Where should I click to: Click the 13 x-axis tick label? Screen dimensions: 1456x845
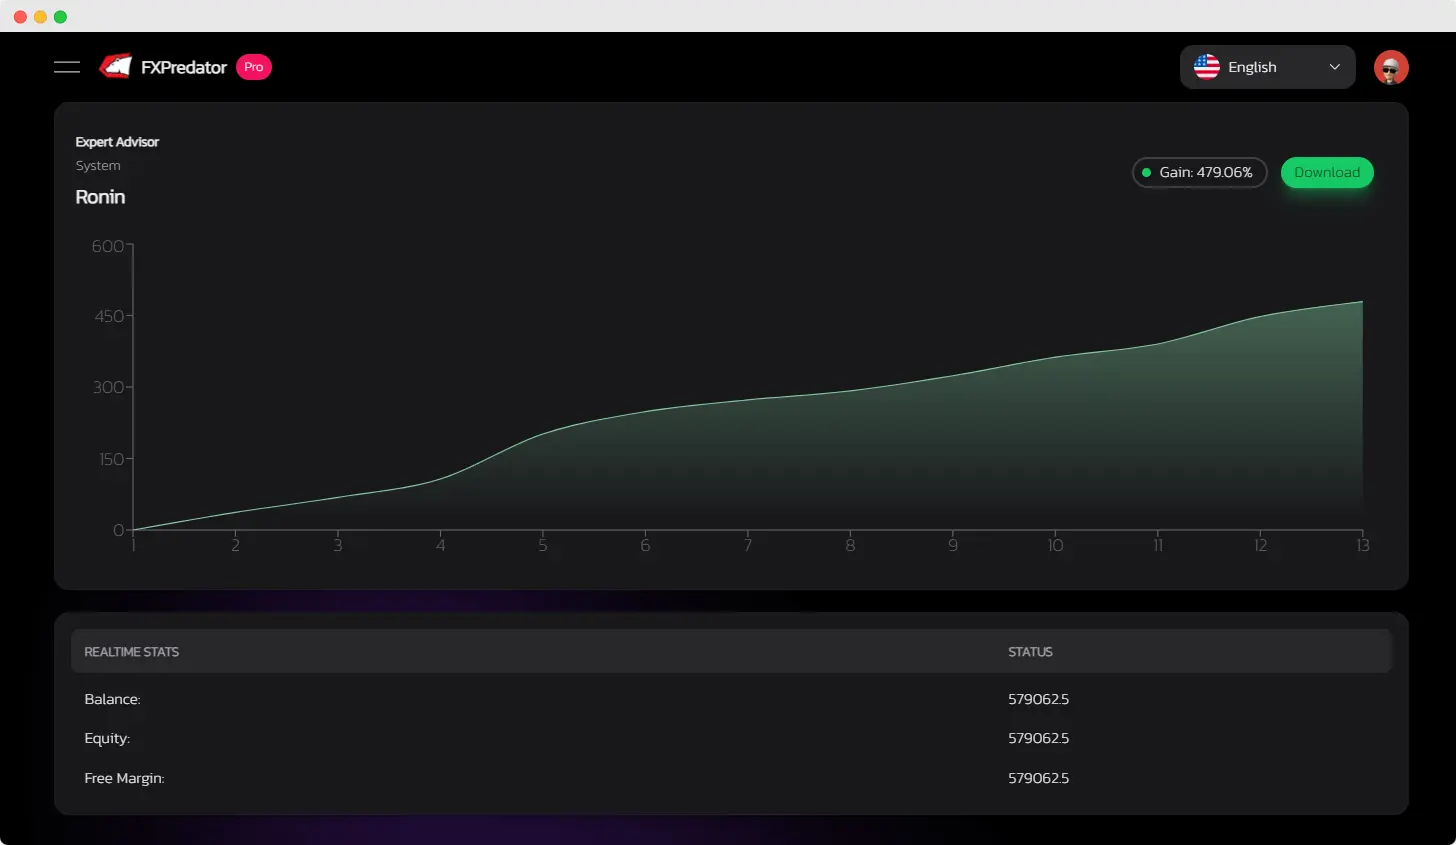[1362, 545]
